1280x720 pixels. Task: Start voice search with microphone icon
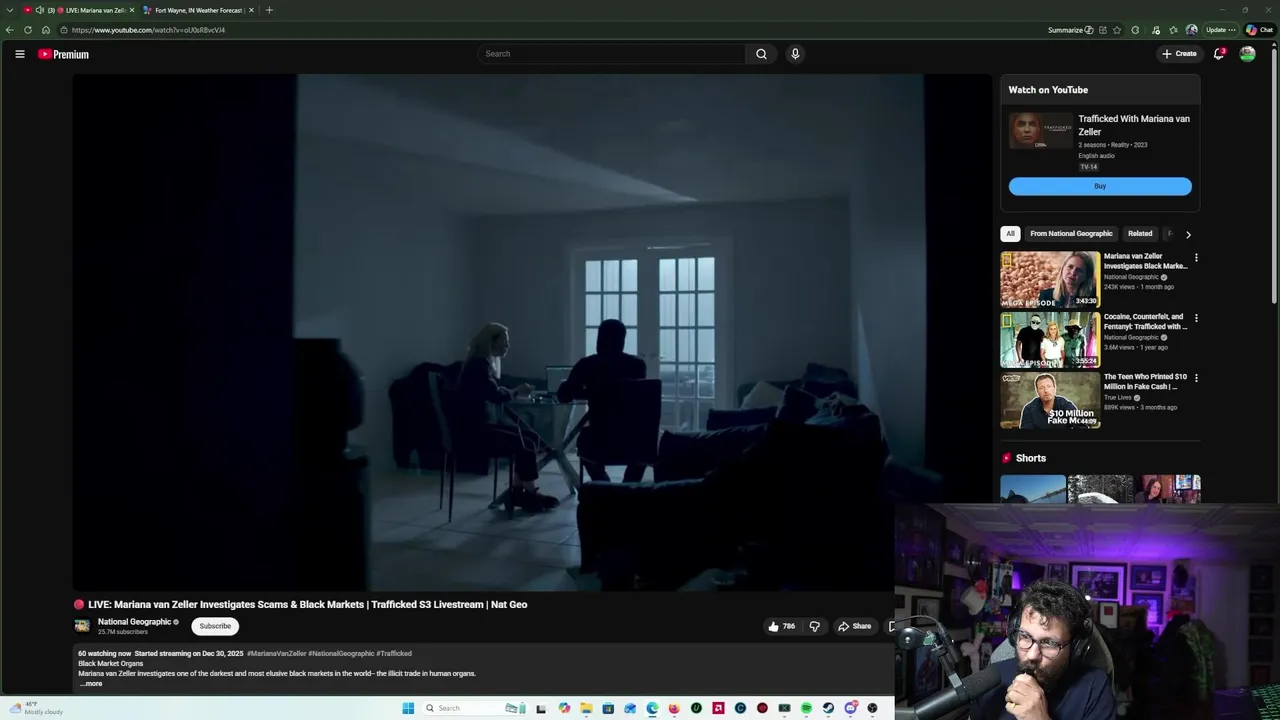pyautogui.click(x=795, y=54)
